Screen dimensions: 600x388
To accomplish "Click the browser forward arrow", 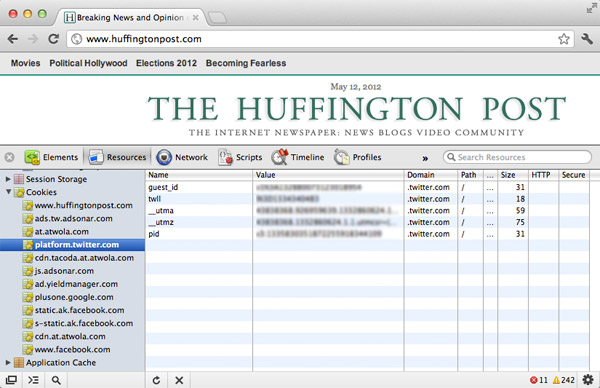I will click(x=33, y=39).
